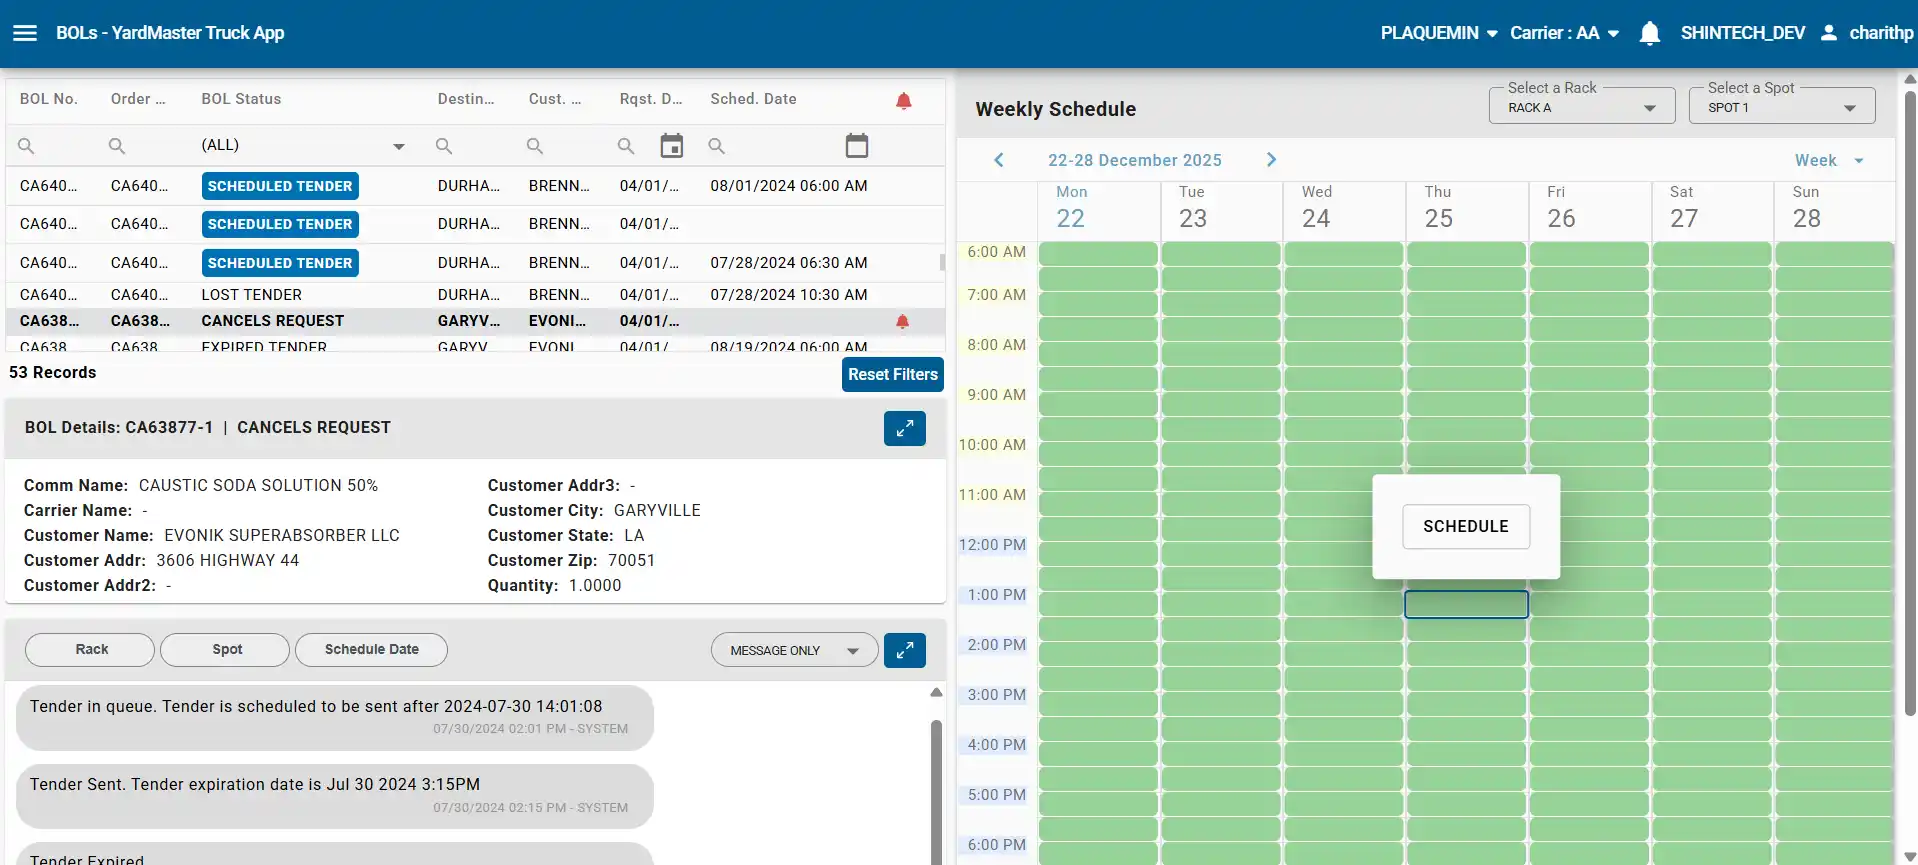Screen dimensions: 1918x865
Task: Click the red bell alert column header
Action: pos(904,100)
